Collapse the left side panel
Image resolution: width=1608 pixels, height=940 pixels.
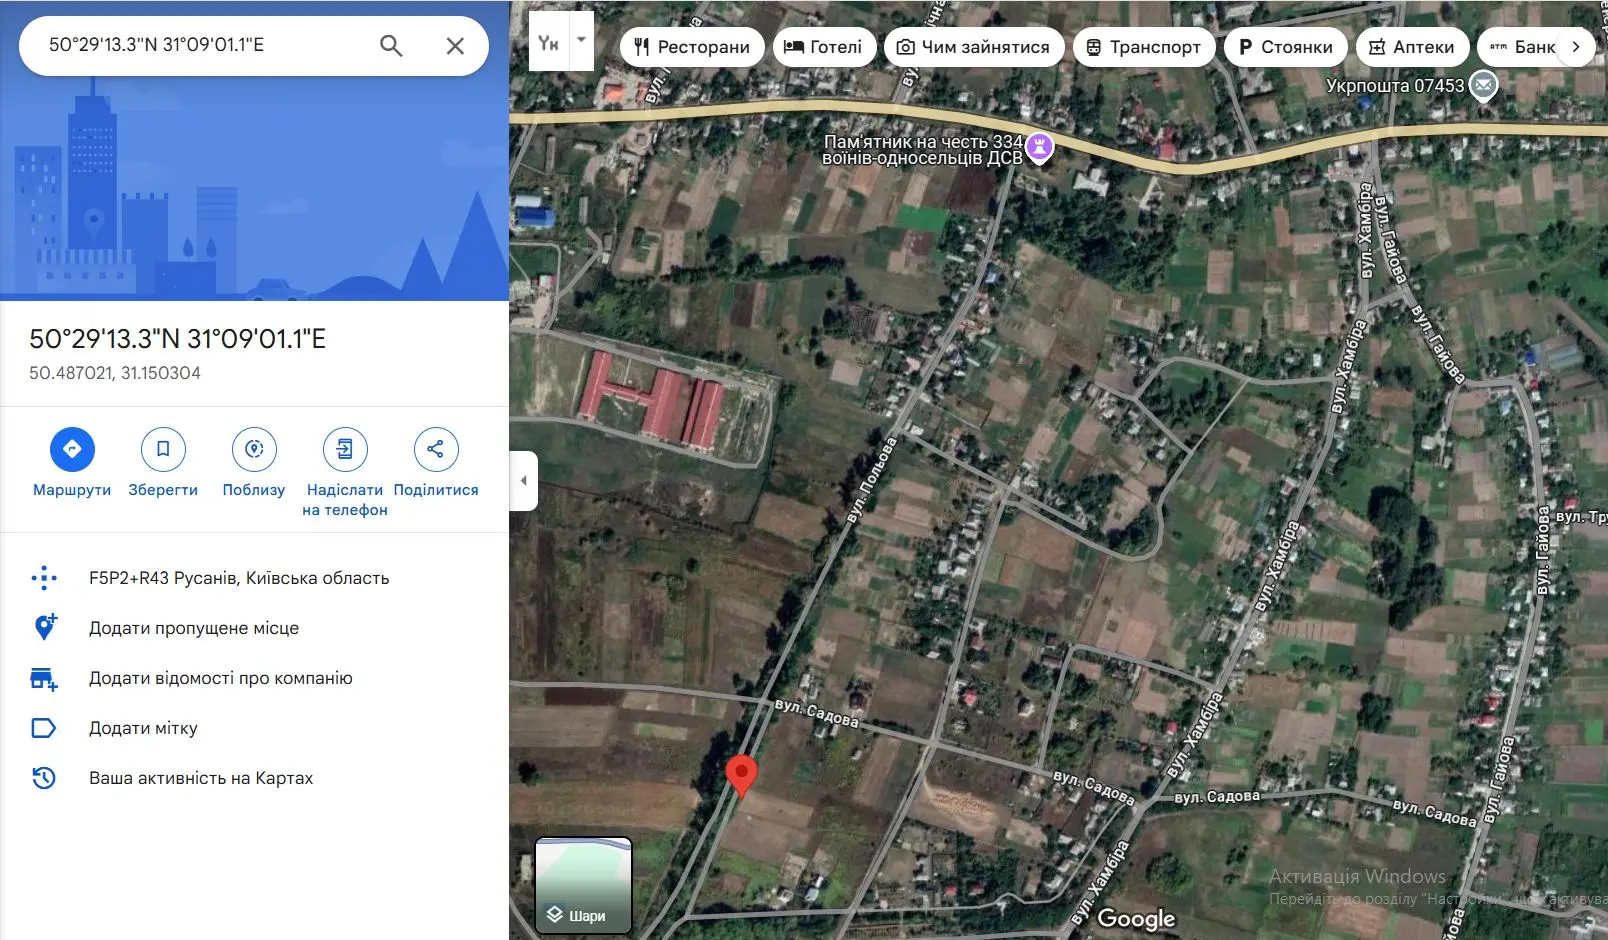[523, 481]
